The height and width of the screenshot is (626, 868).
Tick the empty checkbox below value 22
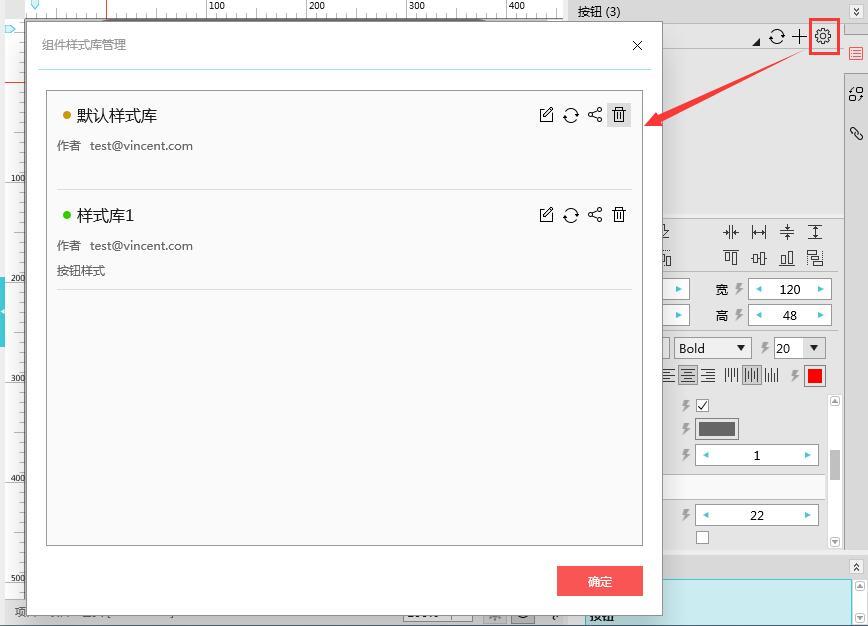coord(702,537)
